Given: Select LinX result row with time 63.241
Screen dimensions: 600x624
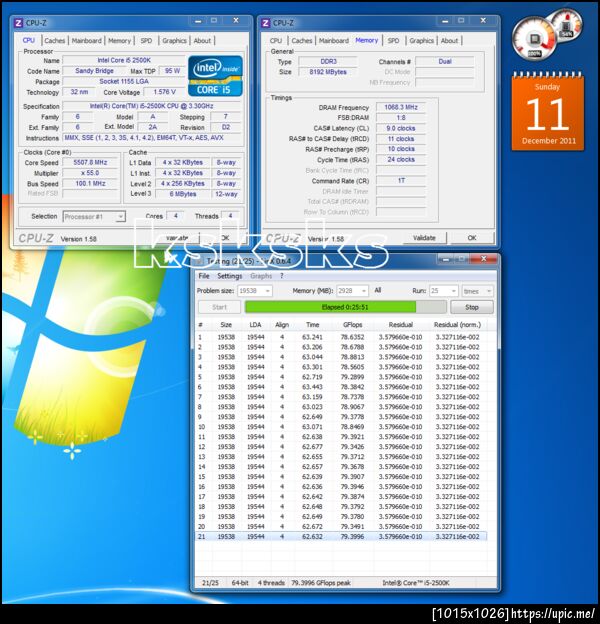Looking at the screenshot, I should 341,337.
